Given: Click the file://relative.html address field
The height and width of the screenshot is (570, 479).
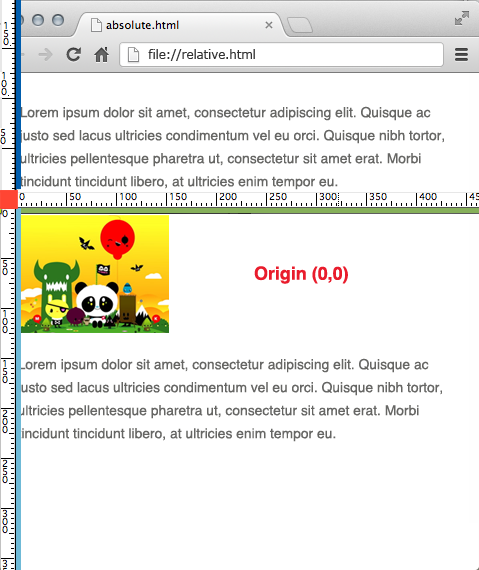Looking at the screenshot, I should pyautogui.click(x=281, y=55).
